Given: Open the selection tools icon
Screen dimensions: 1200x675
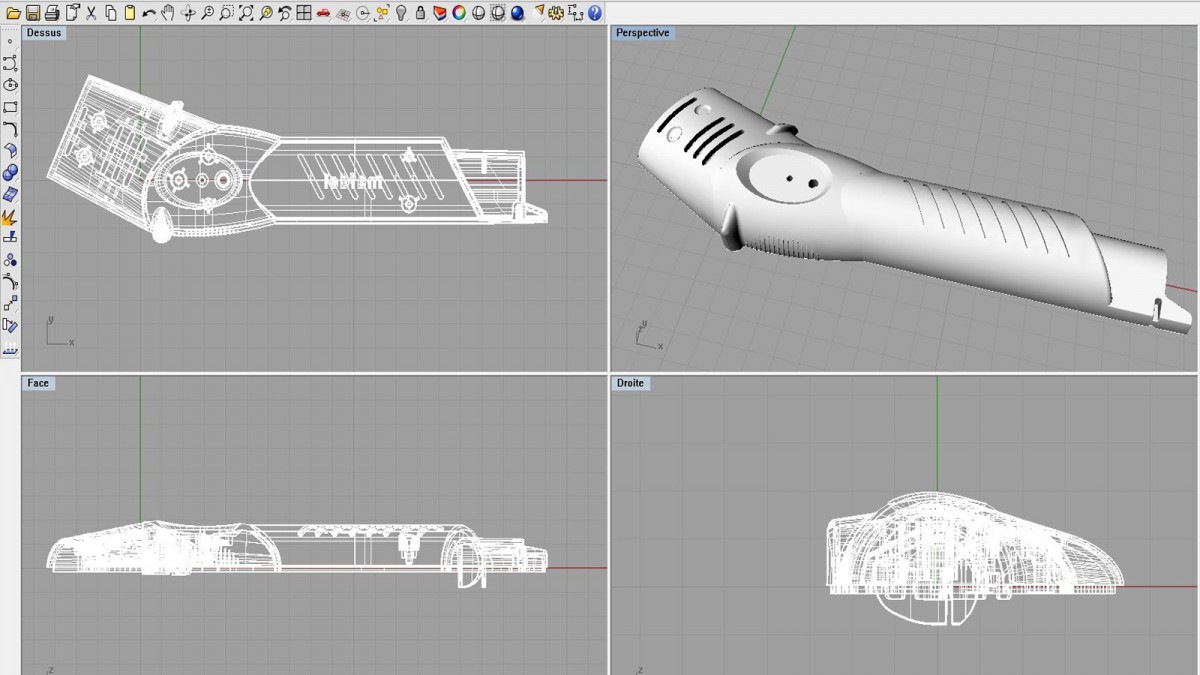Looking at the screenshot, I should [x=382, y=13].
